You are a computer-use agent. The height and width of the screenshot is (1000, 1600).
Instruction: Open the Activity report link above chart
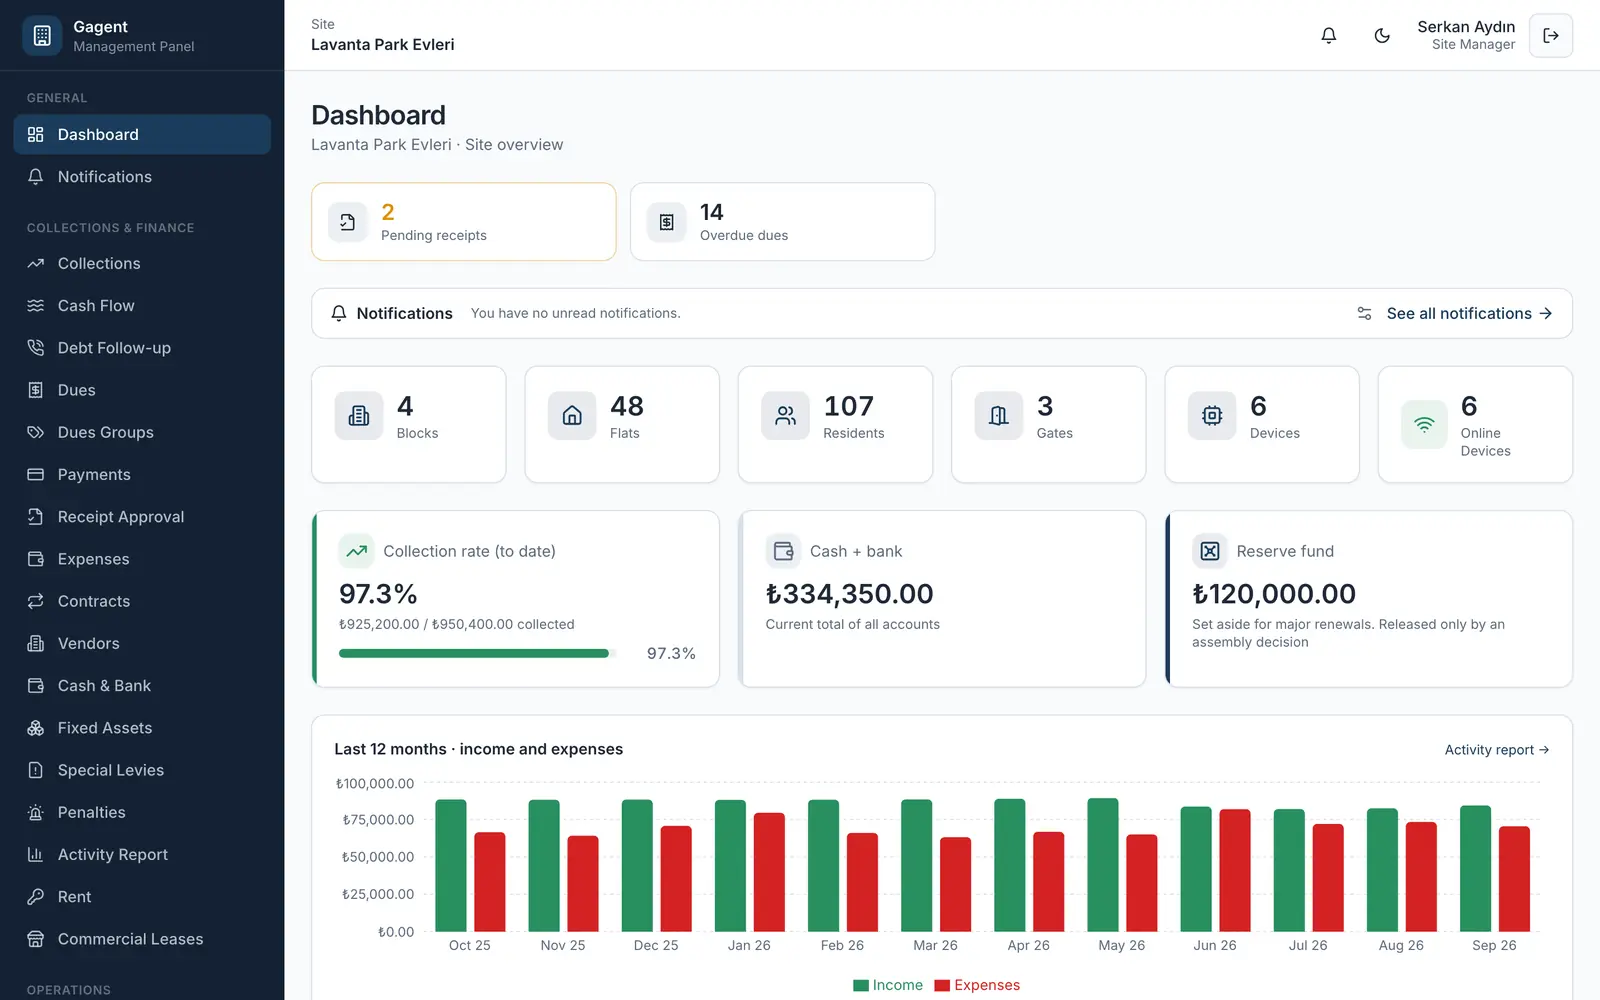(1496, 750)
